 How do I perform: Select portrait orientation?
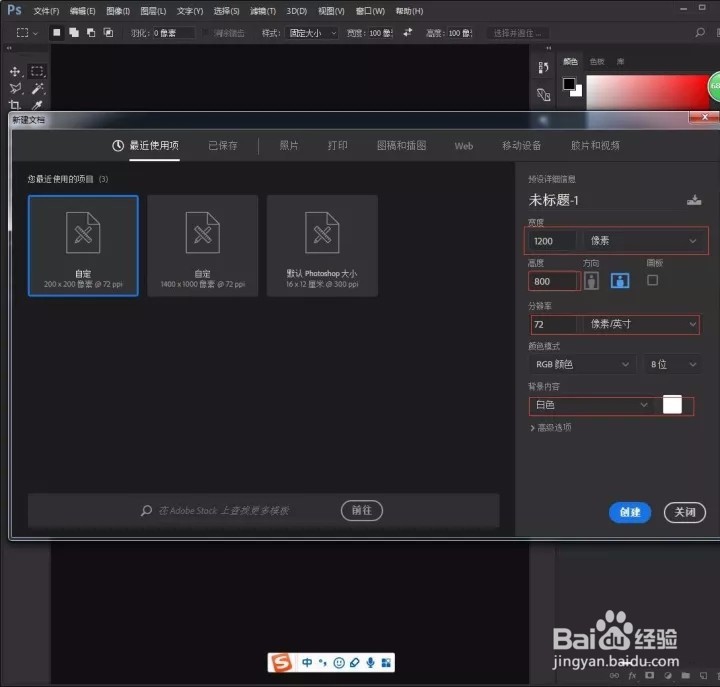click(x=591, y=281)
